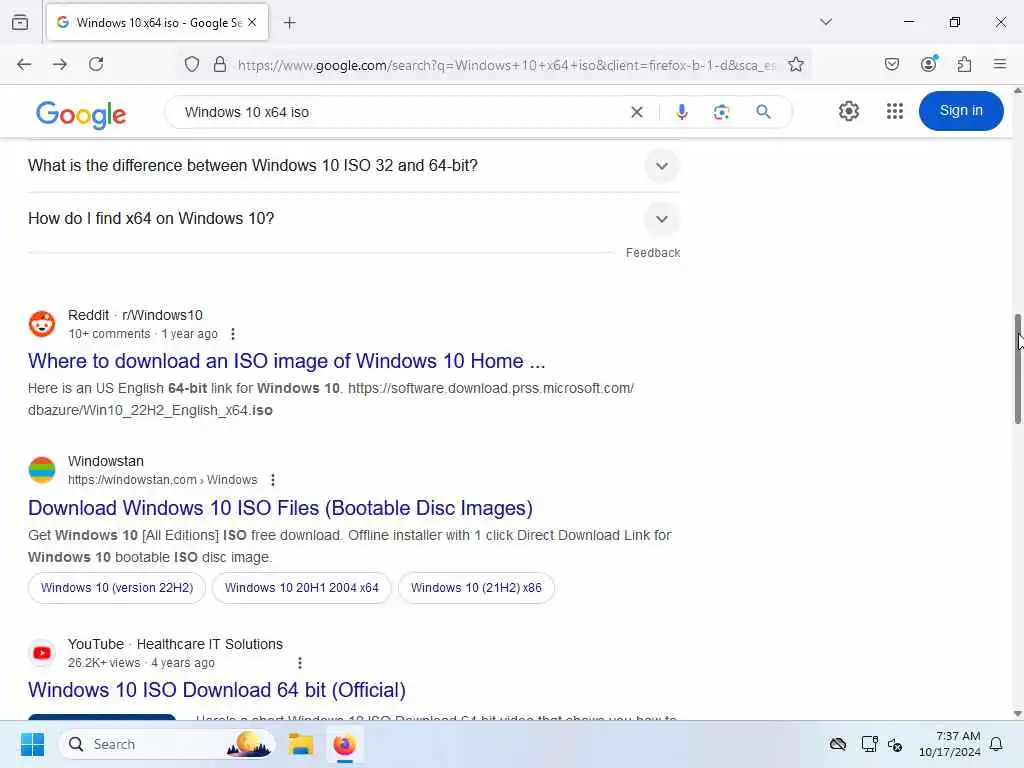This screenshot has width=1024, height=768.
Task: Open a new tab with plus button
Action: tap(289, 23)
